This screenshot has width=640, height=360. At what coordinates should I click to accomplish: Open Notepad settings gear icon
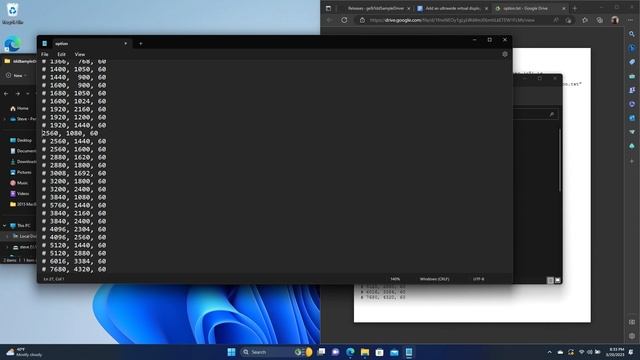click(505, 54)
